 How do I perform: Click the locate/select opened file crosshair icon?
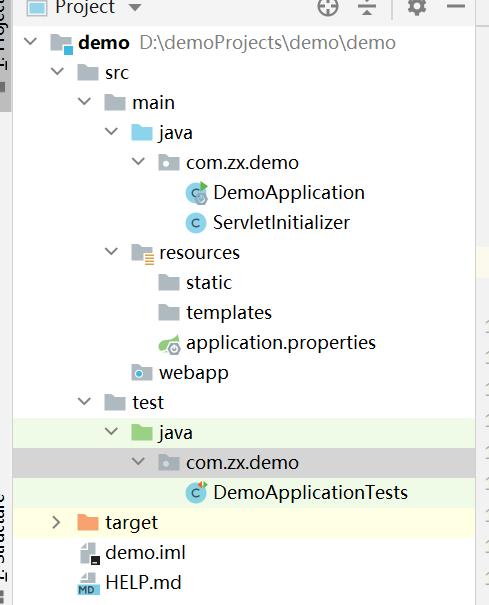tap(328, 7)
